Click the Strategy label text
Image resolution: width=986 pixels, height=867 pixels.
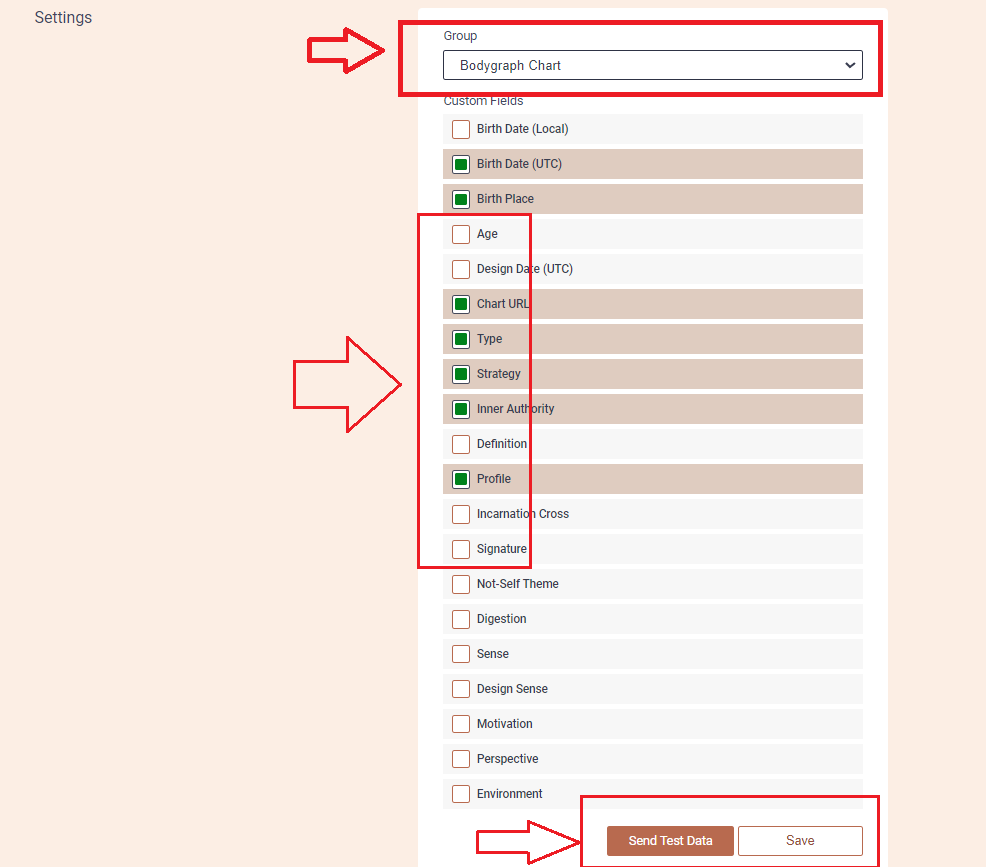pos(499,374)
